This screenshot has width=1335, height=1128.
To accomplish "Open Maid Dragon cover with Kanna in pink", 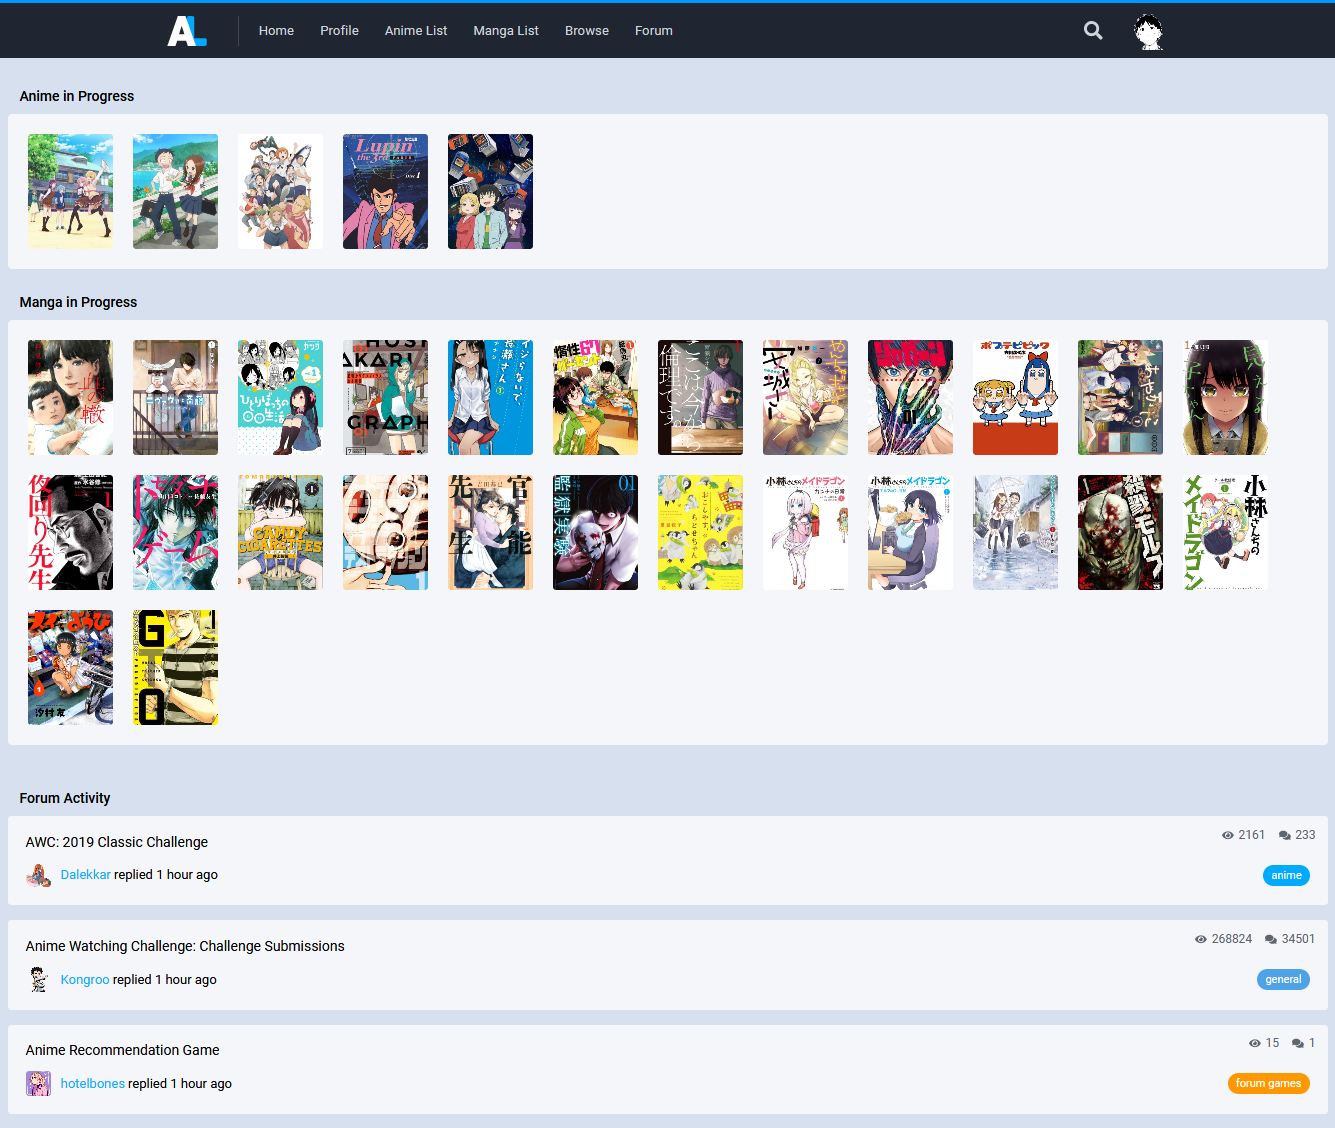I will click(805, 532).
